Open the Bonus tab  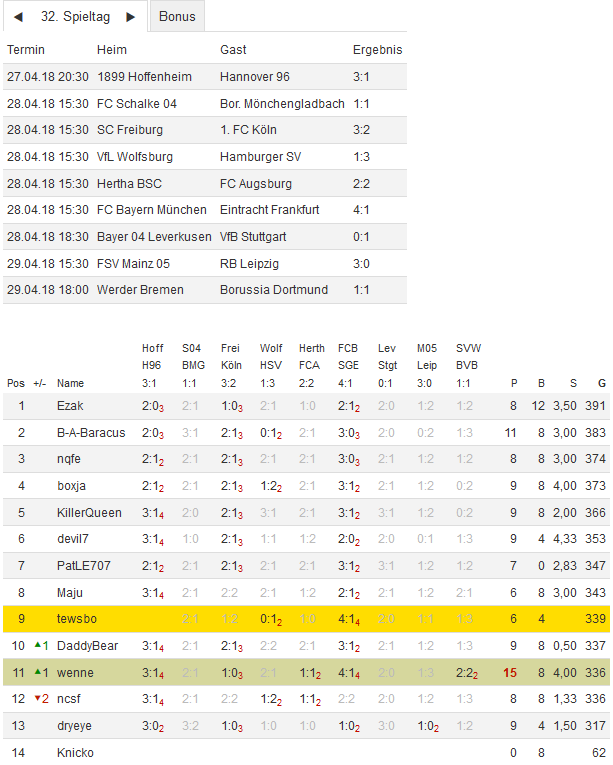(x=177, y=17)
